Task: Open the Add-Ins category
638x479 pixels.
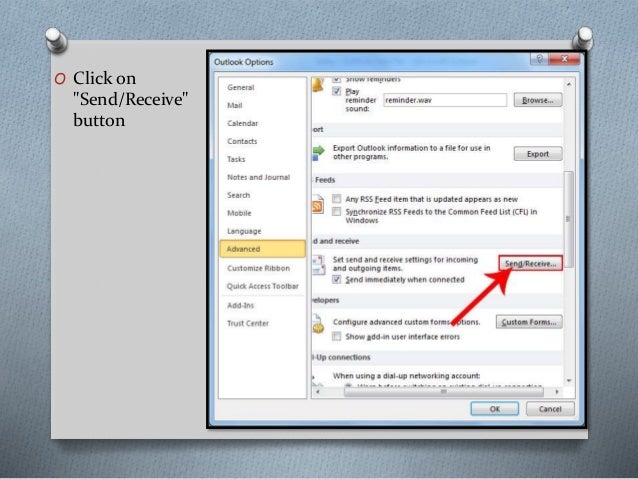Action: (x=240, y=305)
